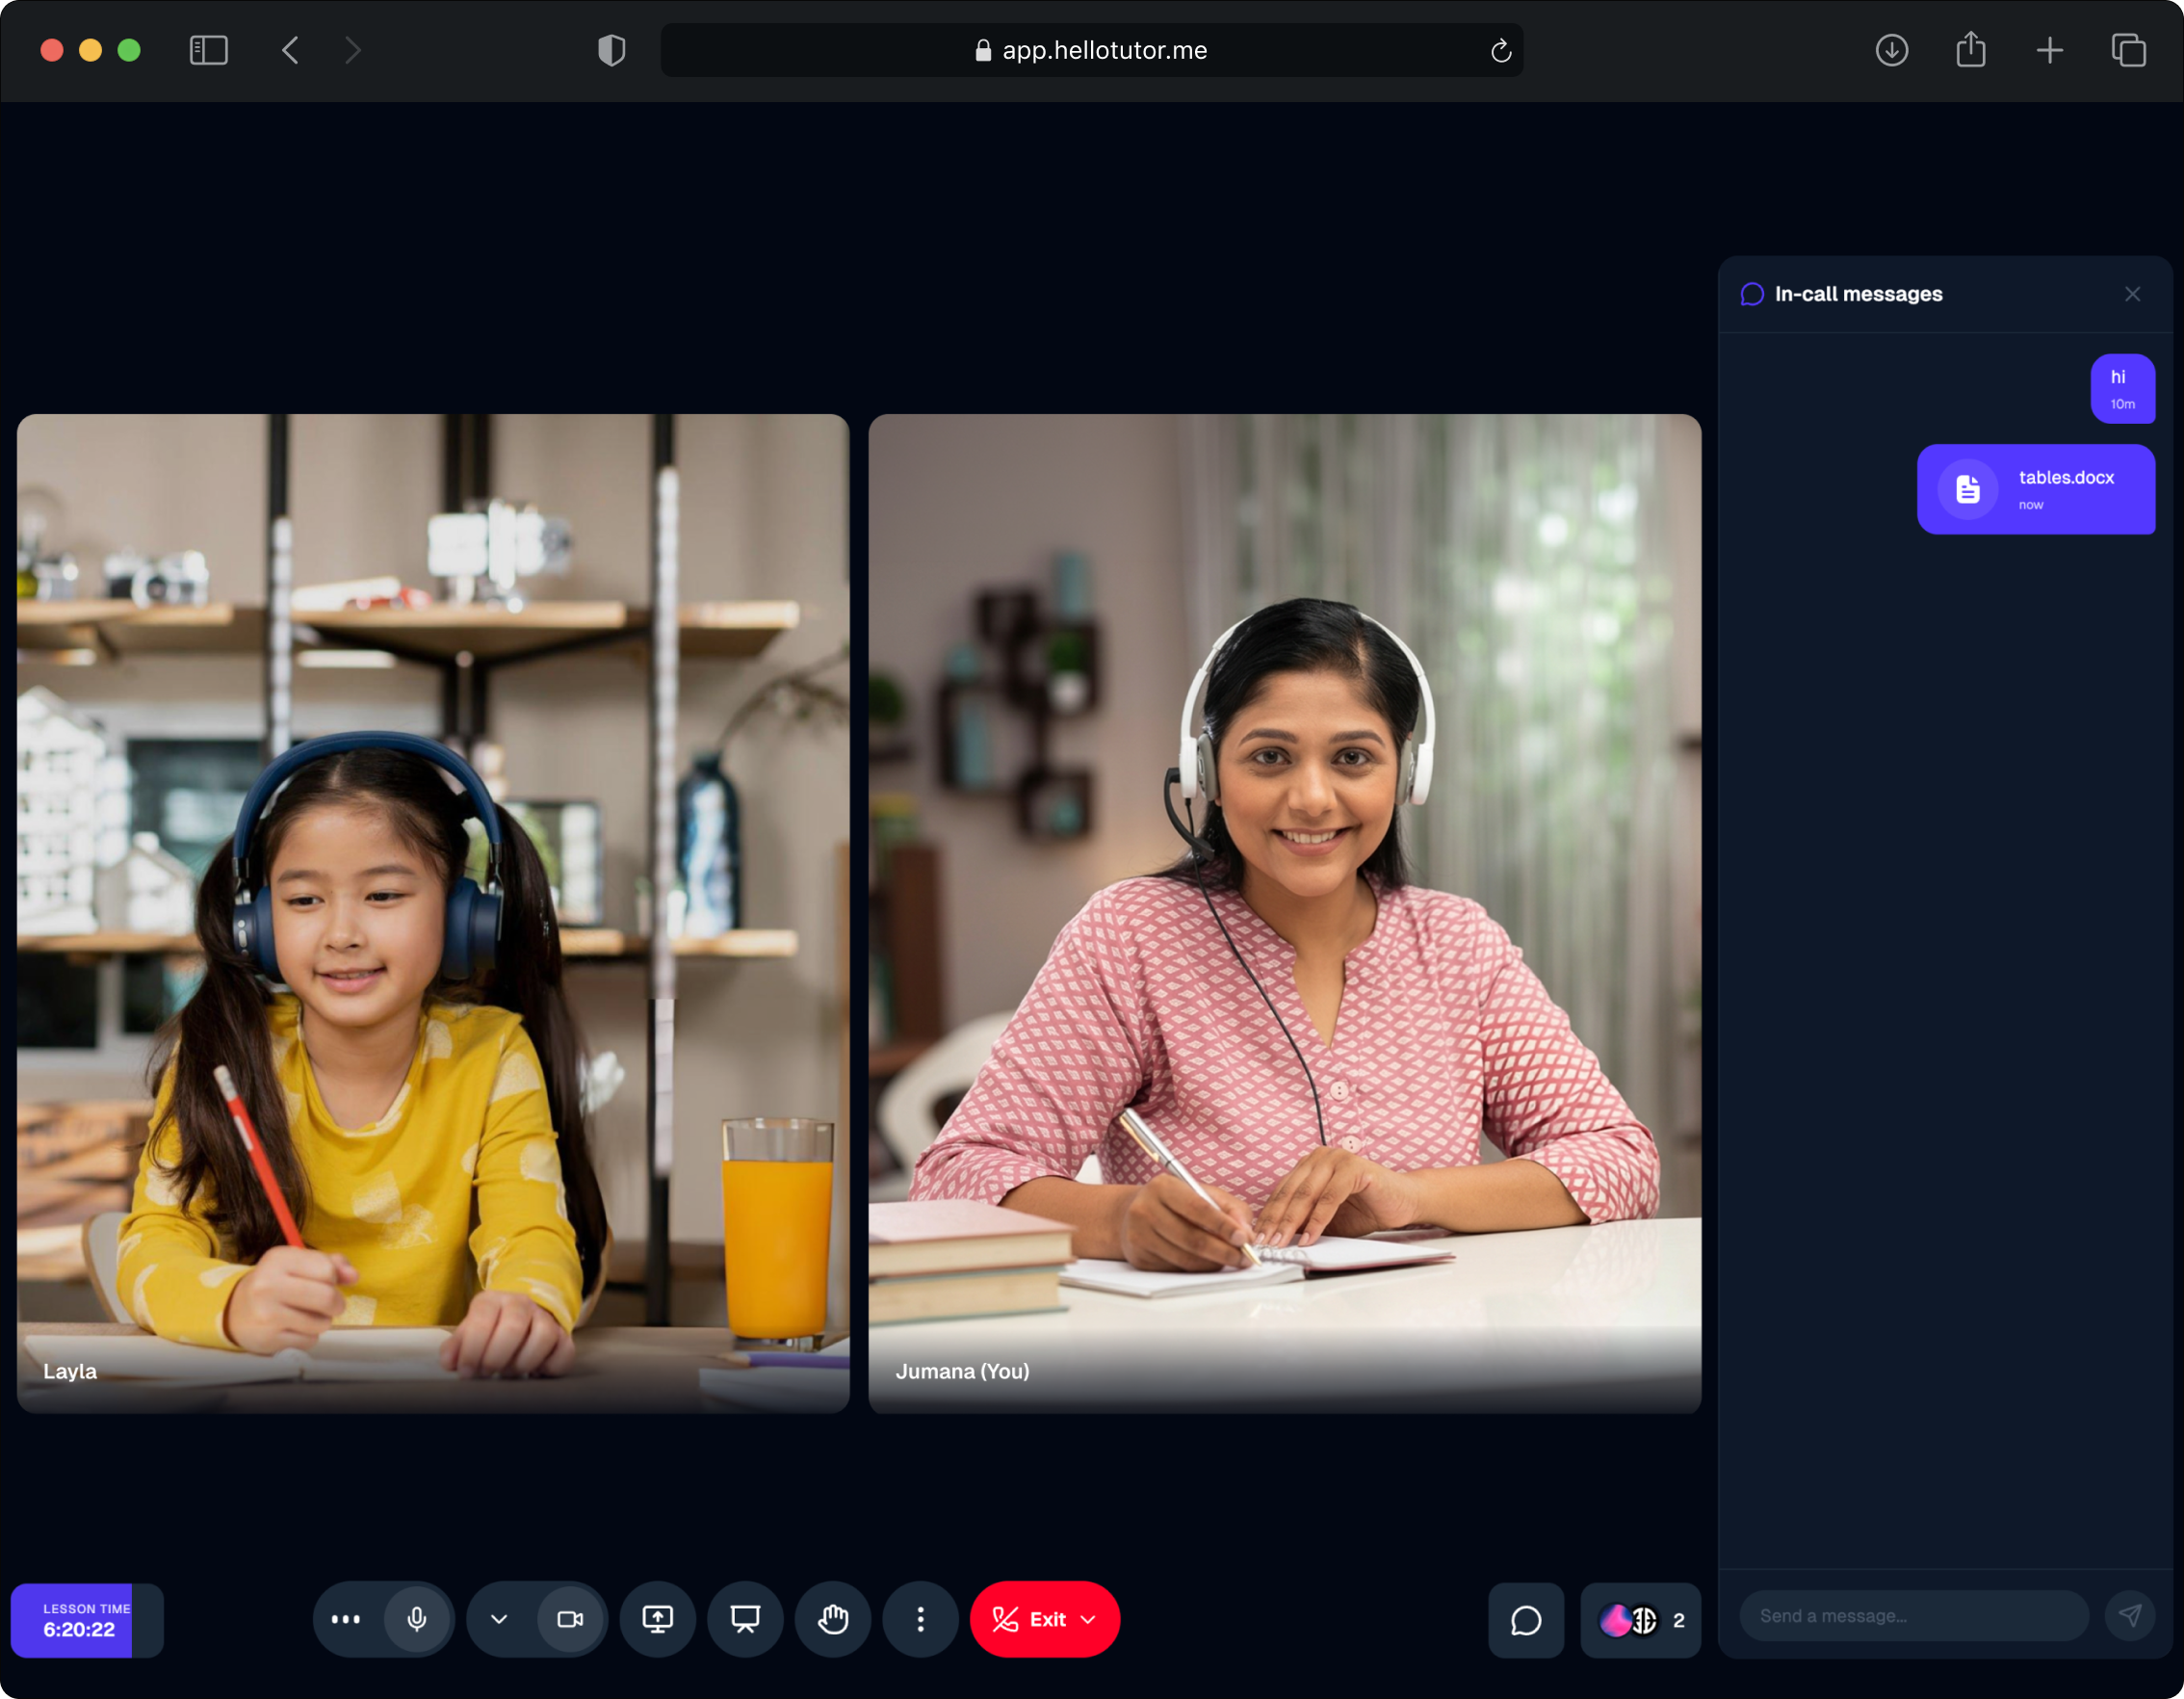Open microphone options three-dot menu
Viewport: 2184px width, 1699px height.
(x=346, y=1619)
